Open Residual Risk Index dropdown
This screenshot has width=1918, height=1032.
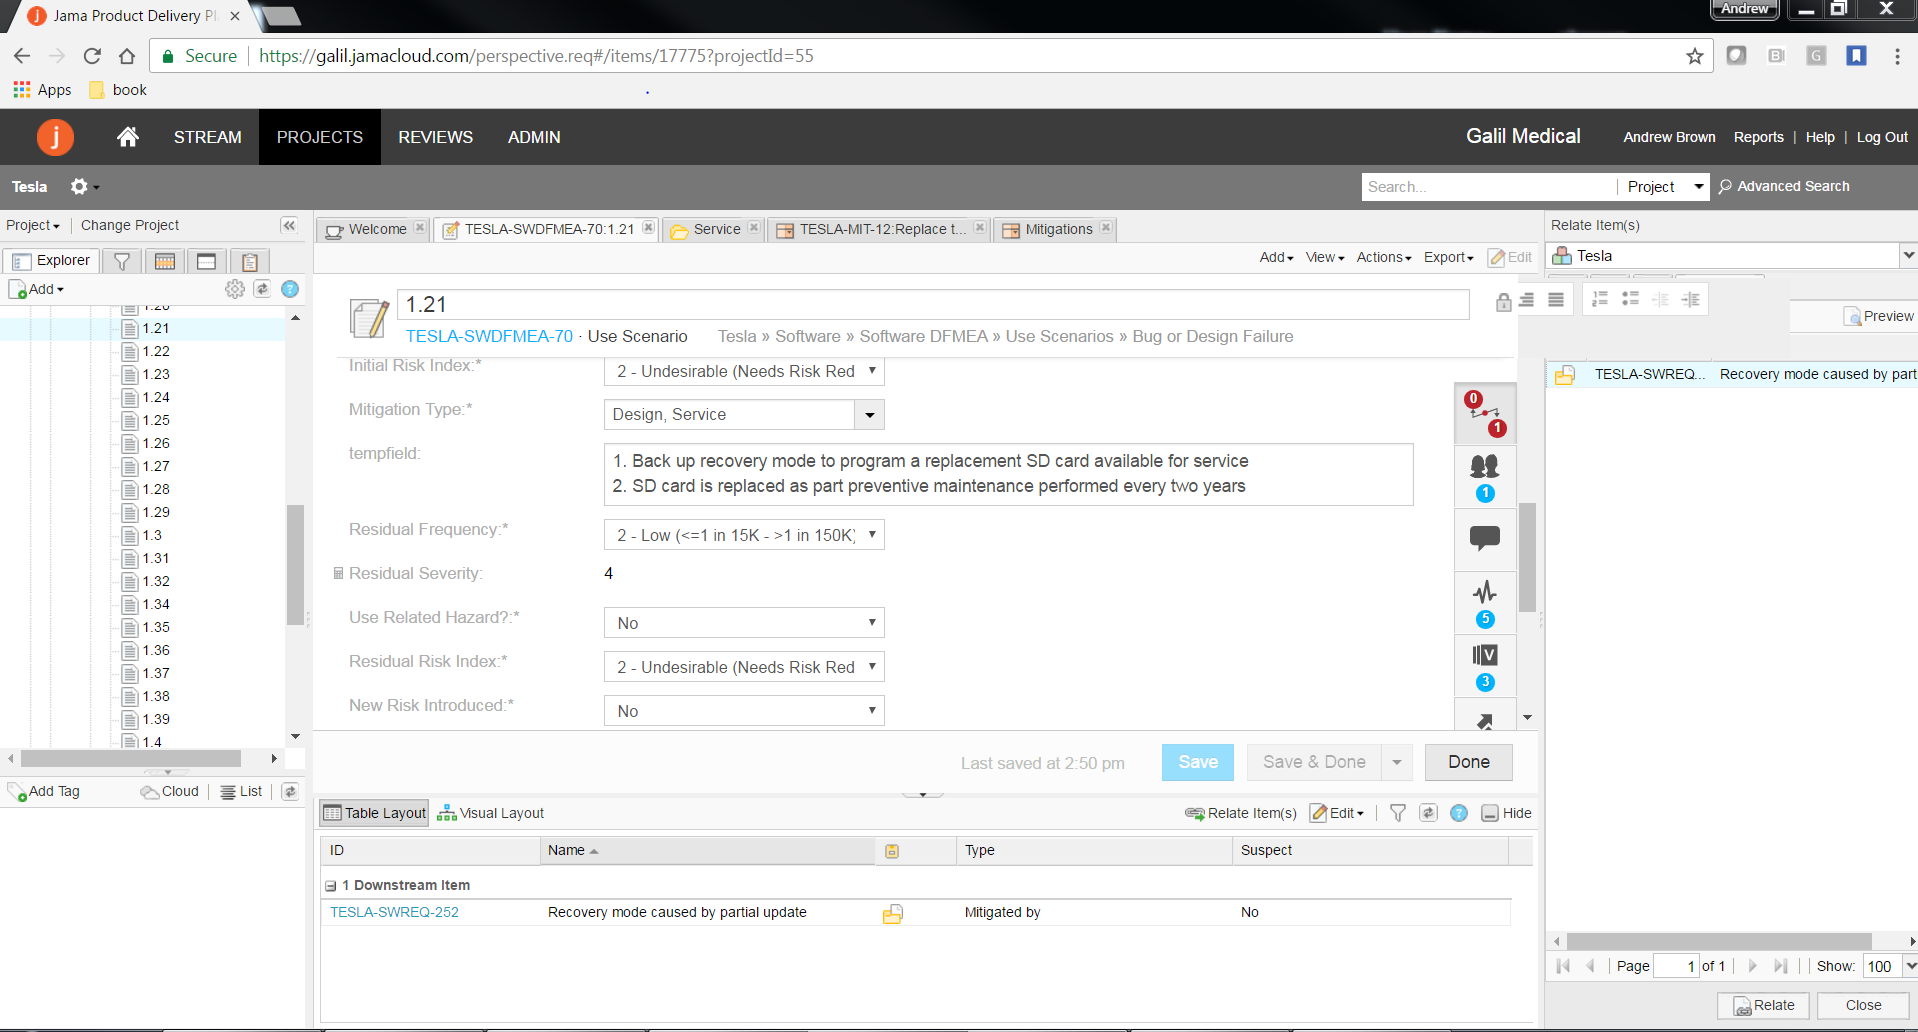click(744, 667)
